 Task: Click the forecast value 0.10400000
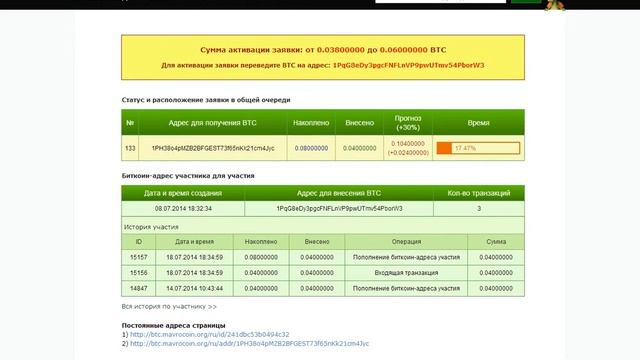click(408, 144)
